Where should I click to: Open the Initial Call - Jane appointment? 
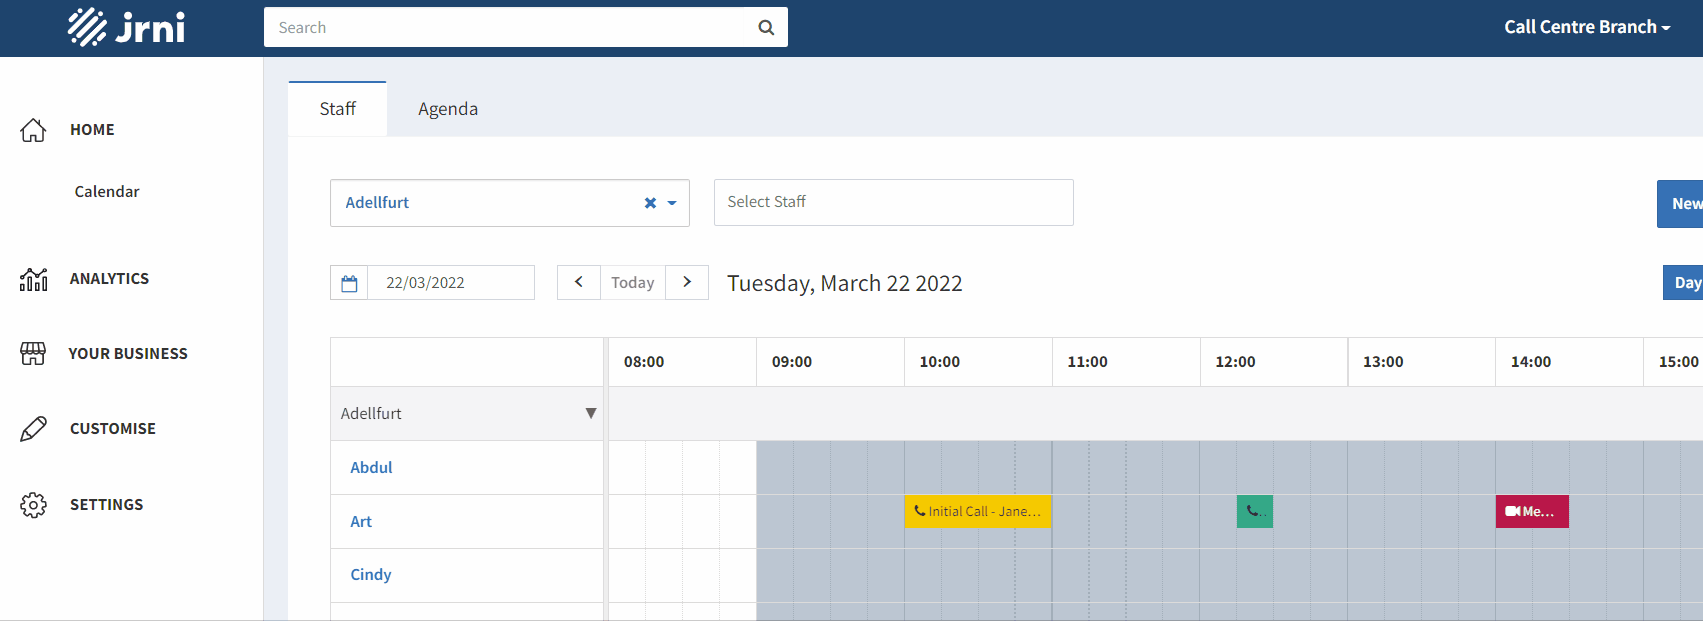point(978,512)
